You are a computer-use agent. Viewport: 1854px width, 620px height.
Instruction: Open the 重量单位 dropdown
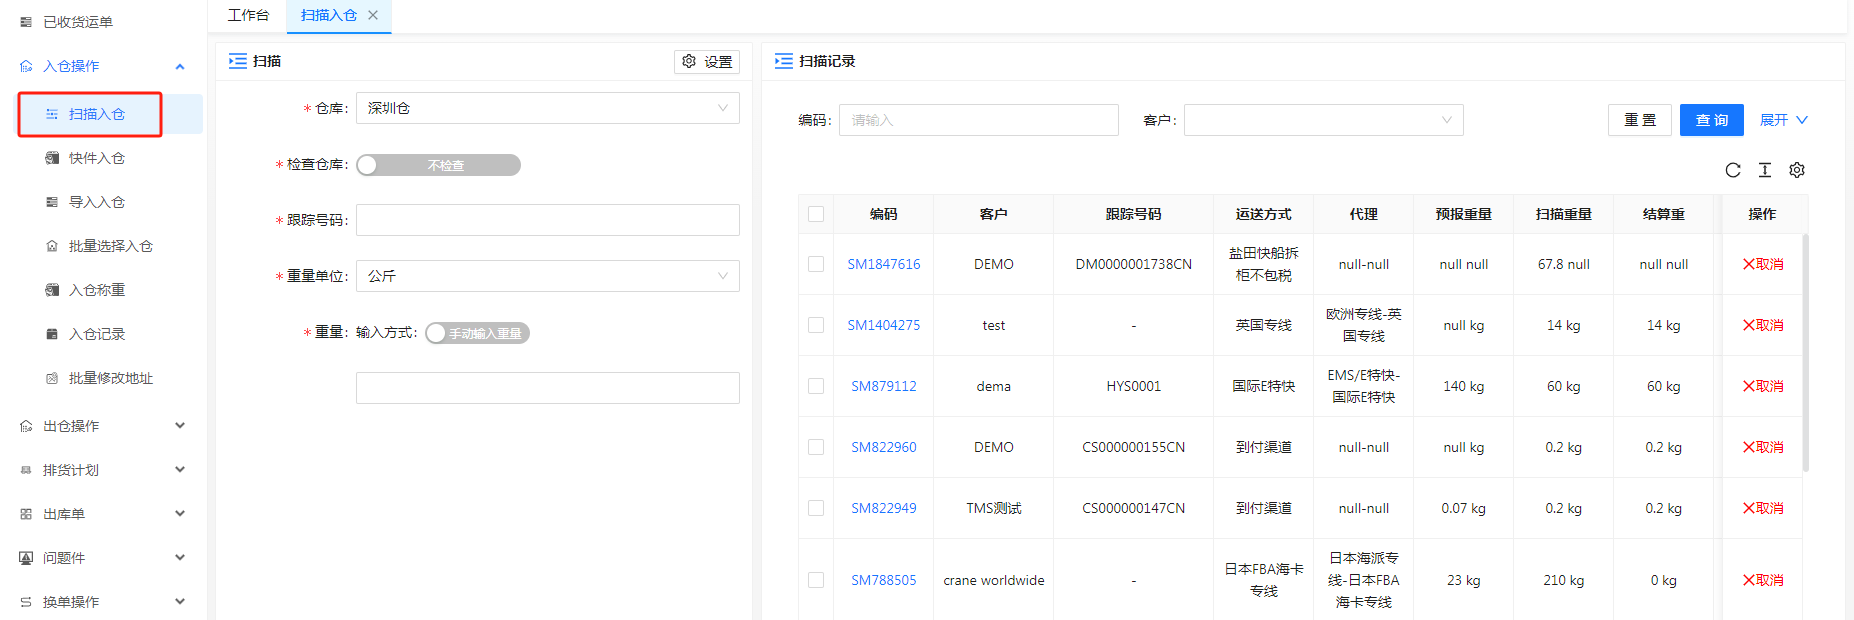547,276
